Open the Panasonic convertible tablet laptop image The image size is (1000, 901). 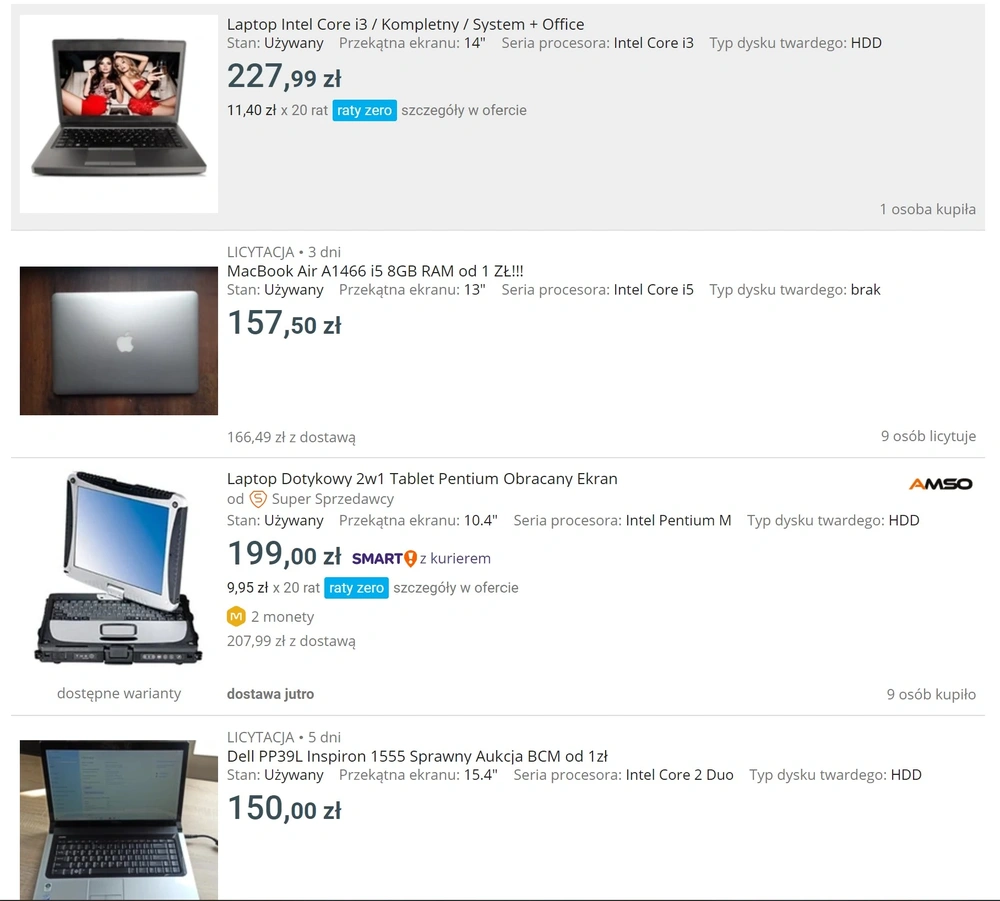coord(119,568)
